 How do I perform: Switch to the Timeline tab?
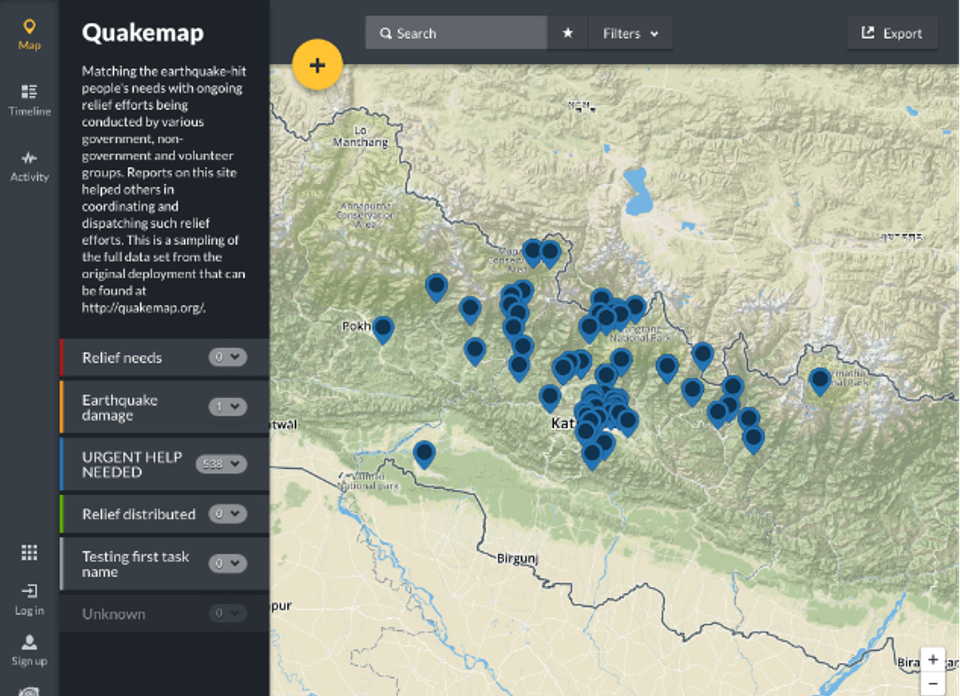click(x=29, y=97)
